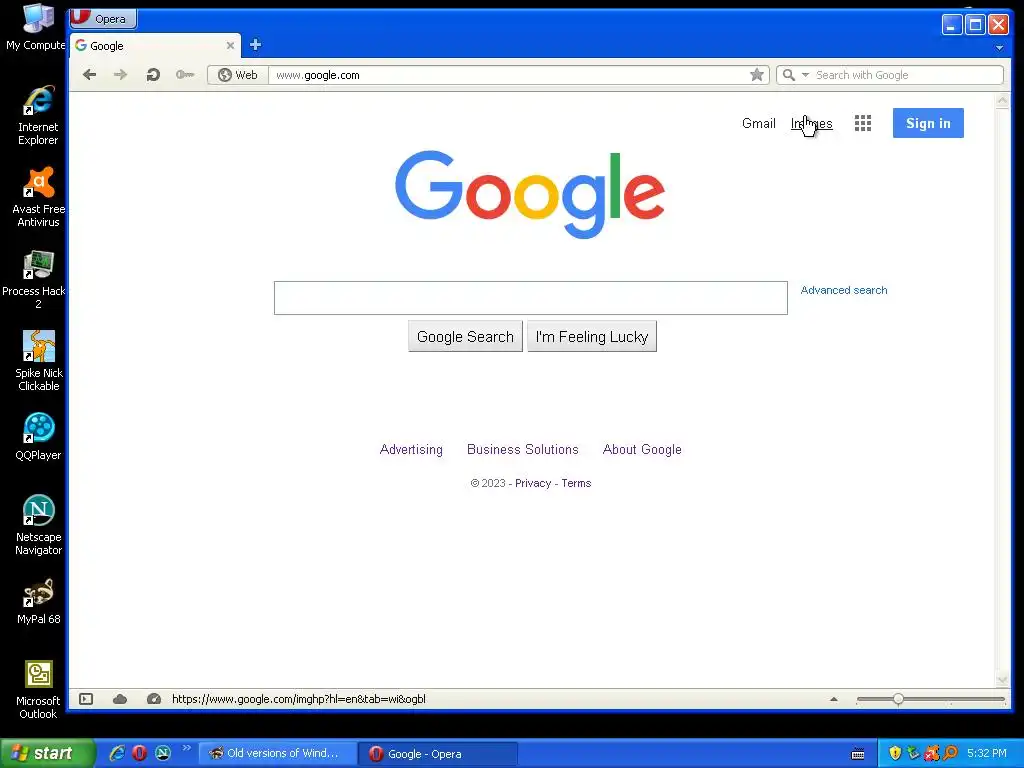Click the Sign in button

coord(928,123)
